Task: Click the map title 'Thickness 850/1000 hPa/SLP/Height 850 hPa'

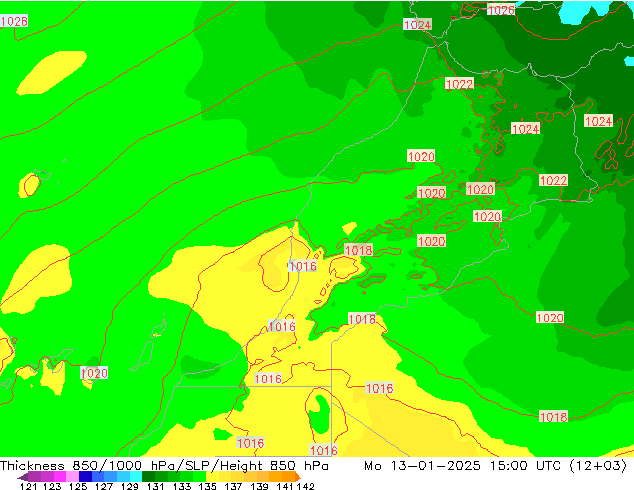Action: pyautogui.click(x=164, y=466)
